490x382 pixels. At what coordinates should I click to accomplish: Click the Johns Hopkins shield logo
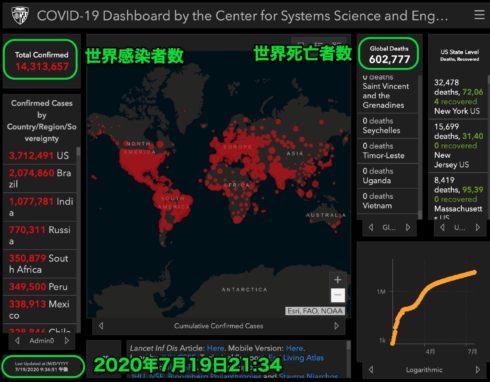[20, 15]
